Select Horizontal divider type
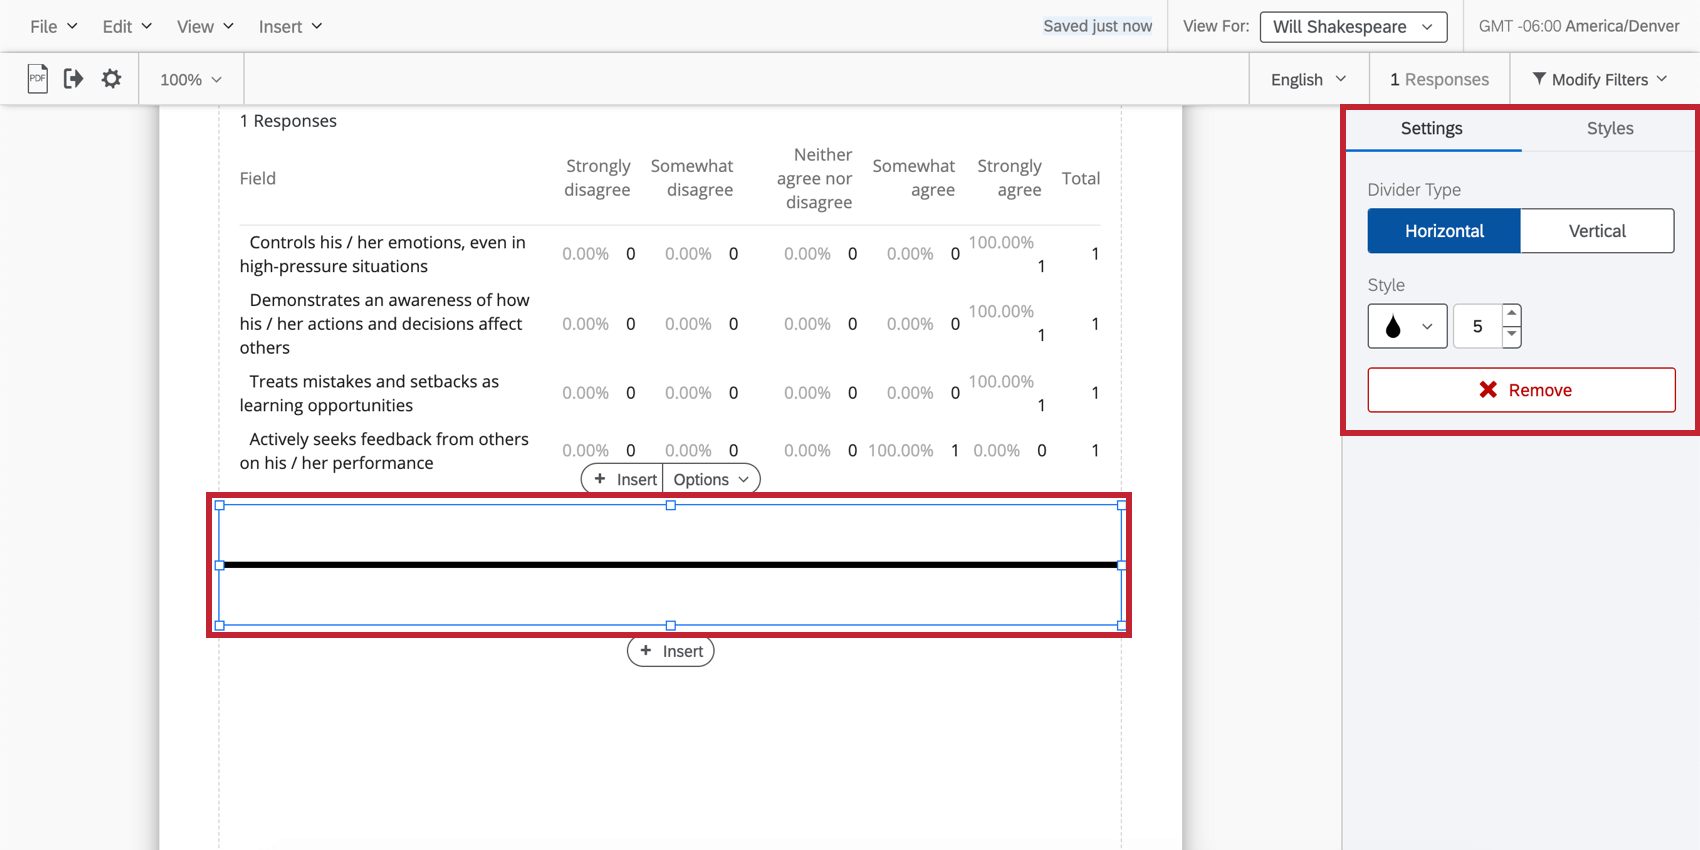Image resolution: width=1700 pixels, height=850 pixels. click(x=1444, y=231)
